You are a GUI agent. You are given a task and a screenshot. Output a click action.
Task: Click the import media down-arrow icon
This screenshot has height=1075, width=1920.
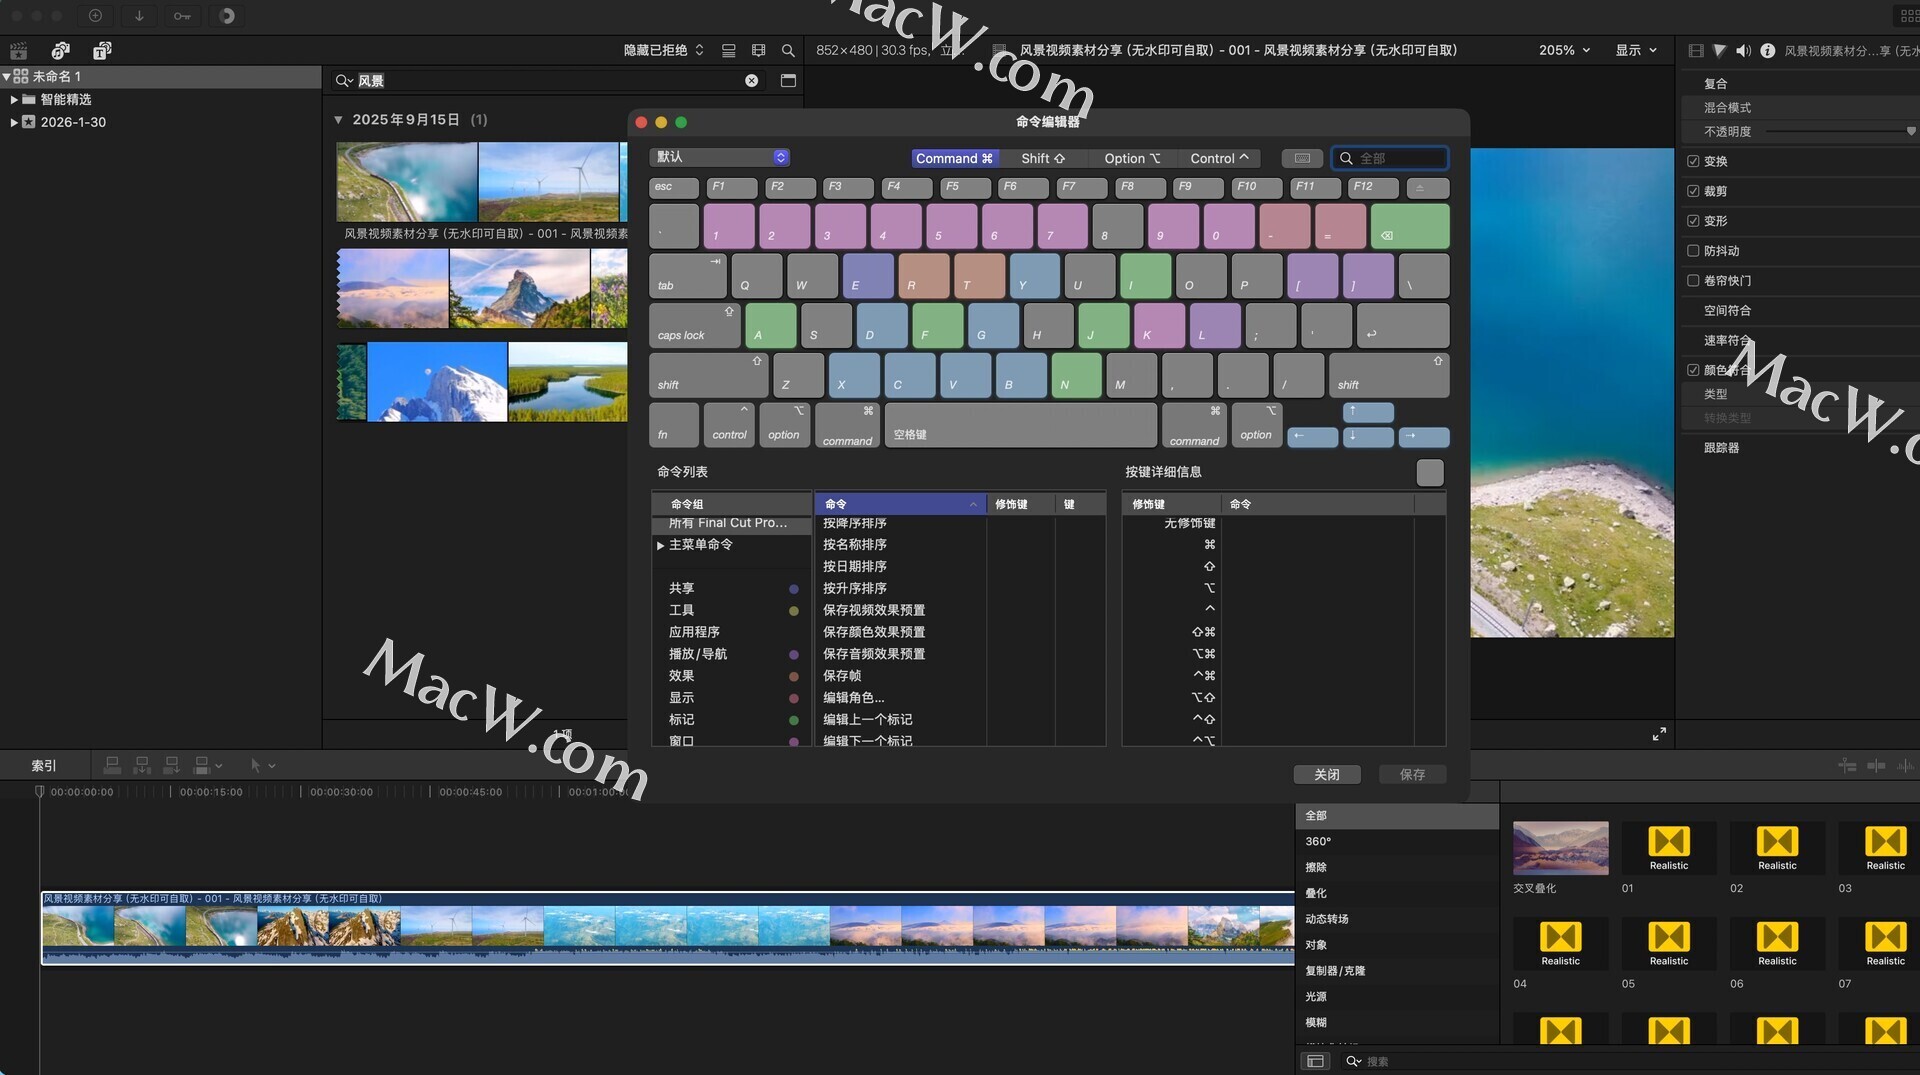point(139,16)
